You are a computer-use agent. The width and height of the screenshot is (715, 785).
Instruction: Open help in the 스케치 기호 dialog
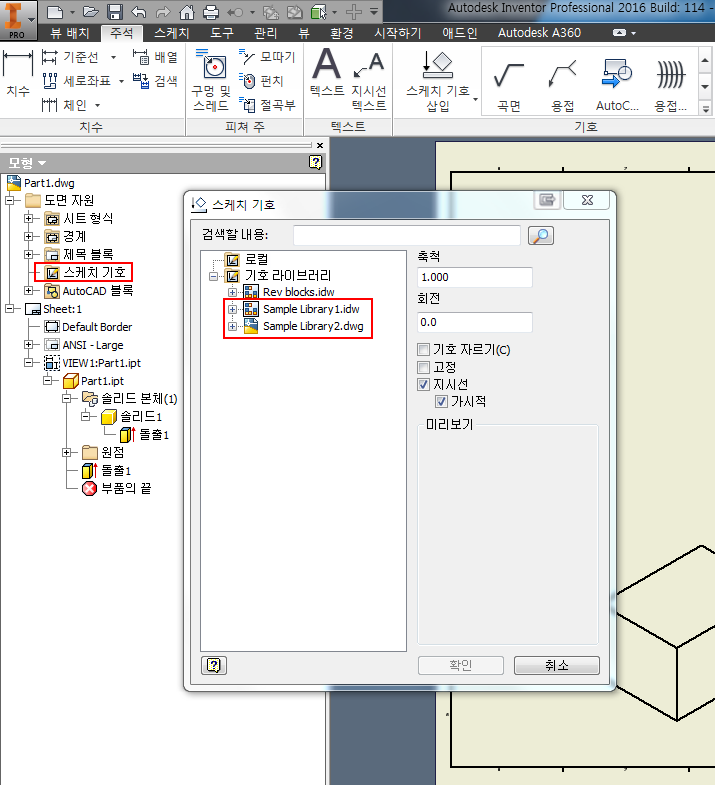214,665
